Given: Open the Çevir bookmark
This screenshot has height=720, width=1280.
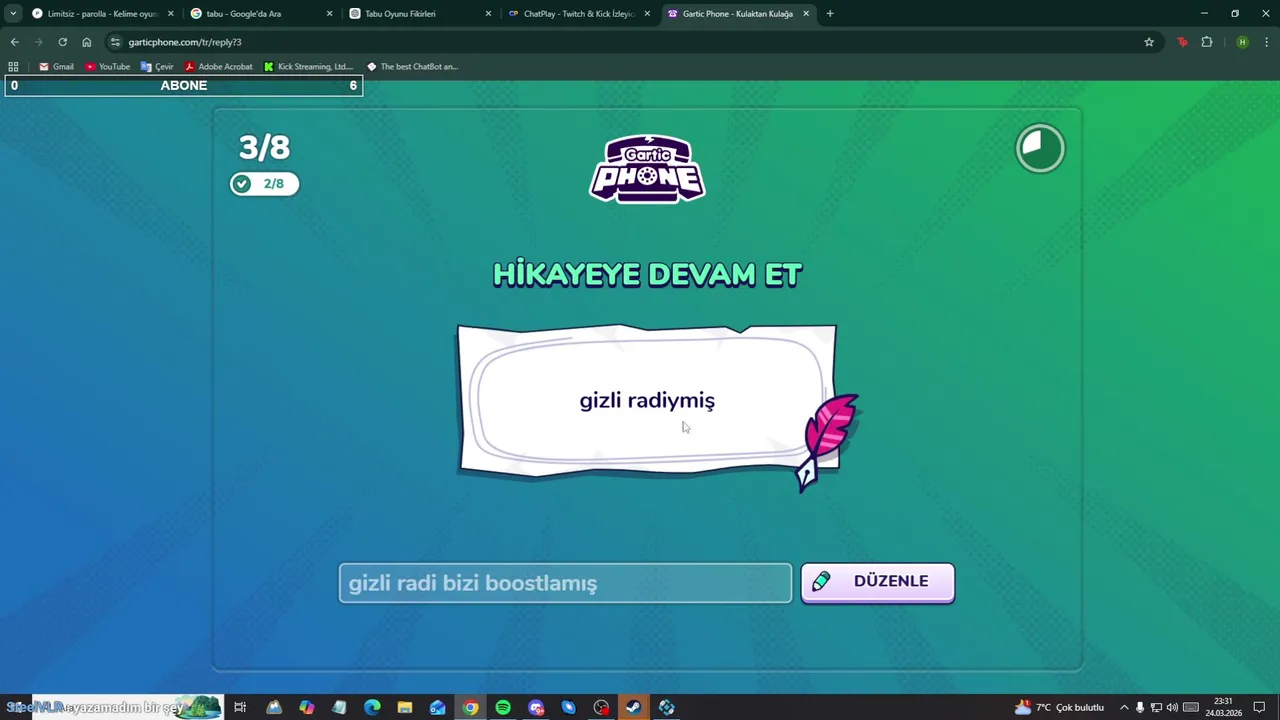Looking at the screenshot, I should pos(157,67).
